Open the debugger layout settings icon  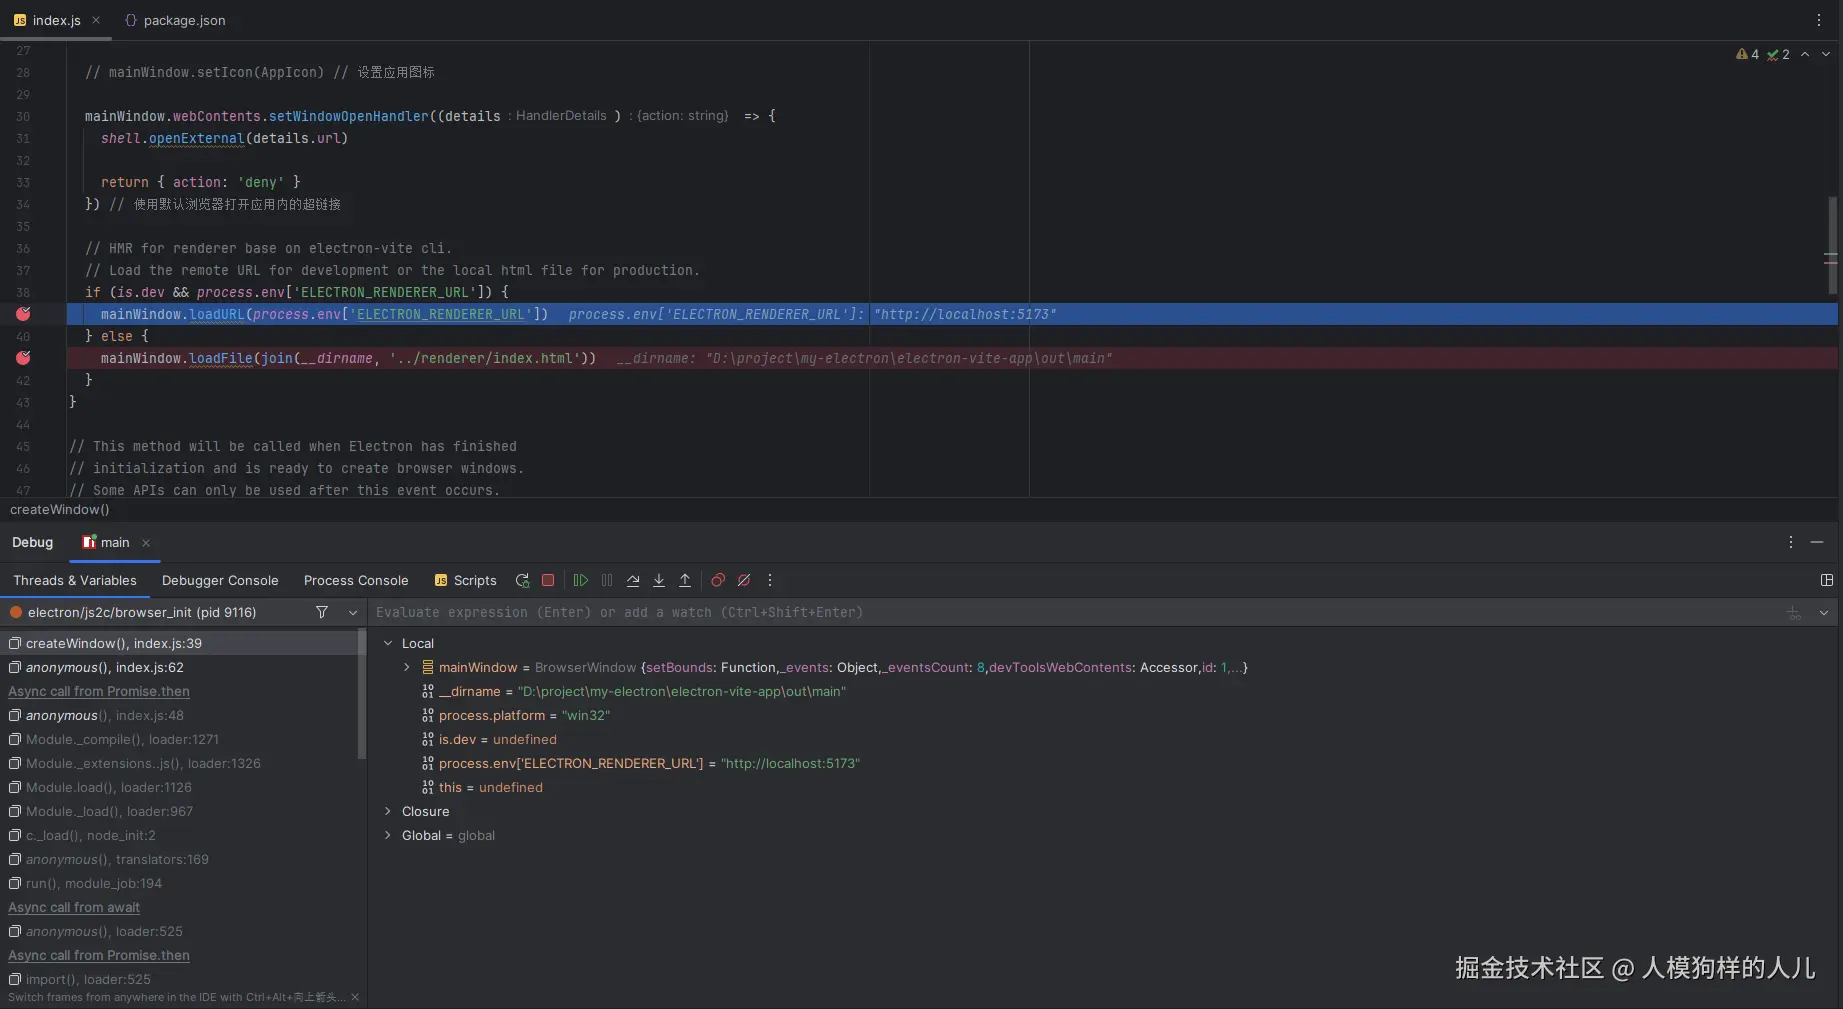click(1827, 580)
